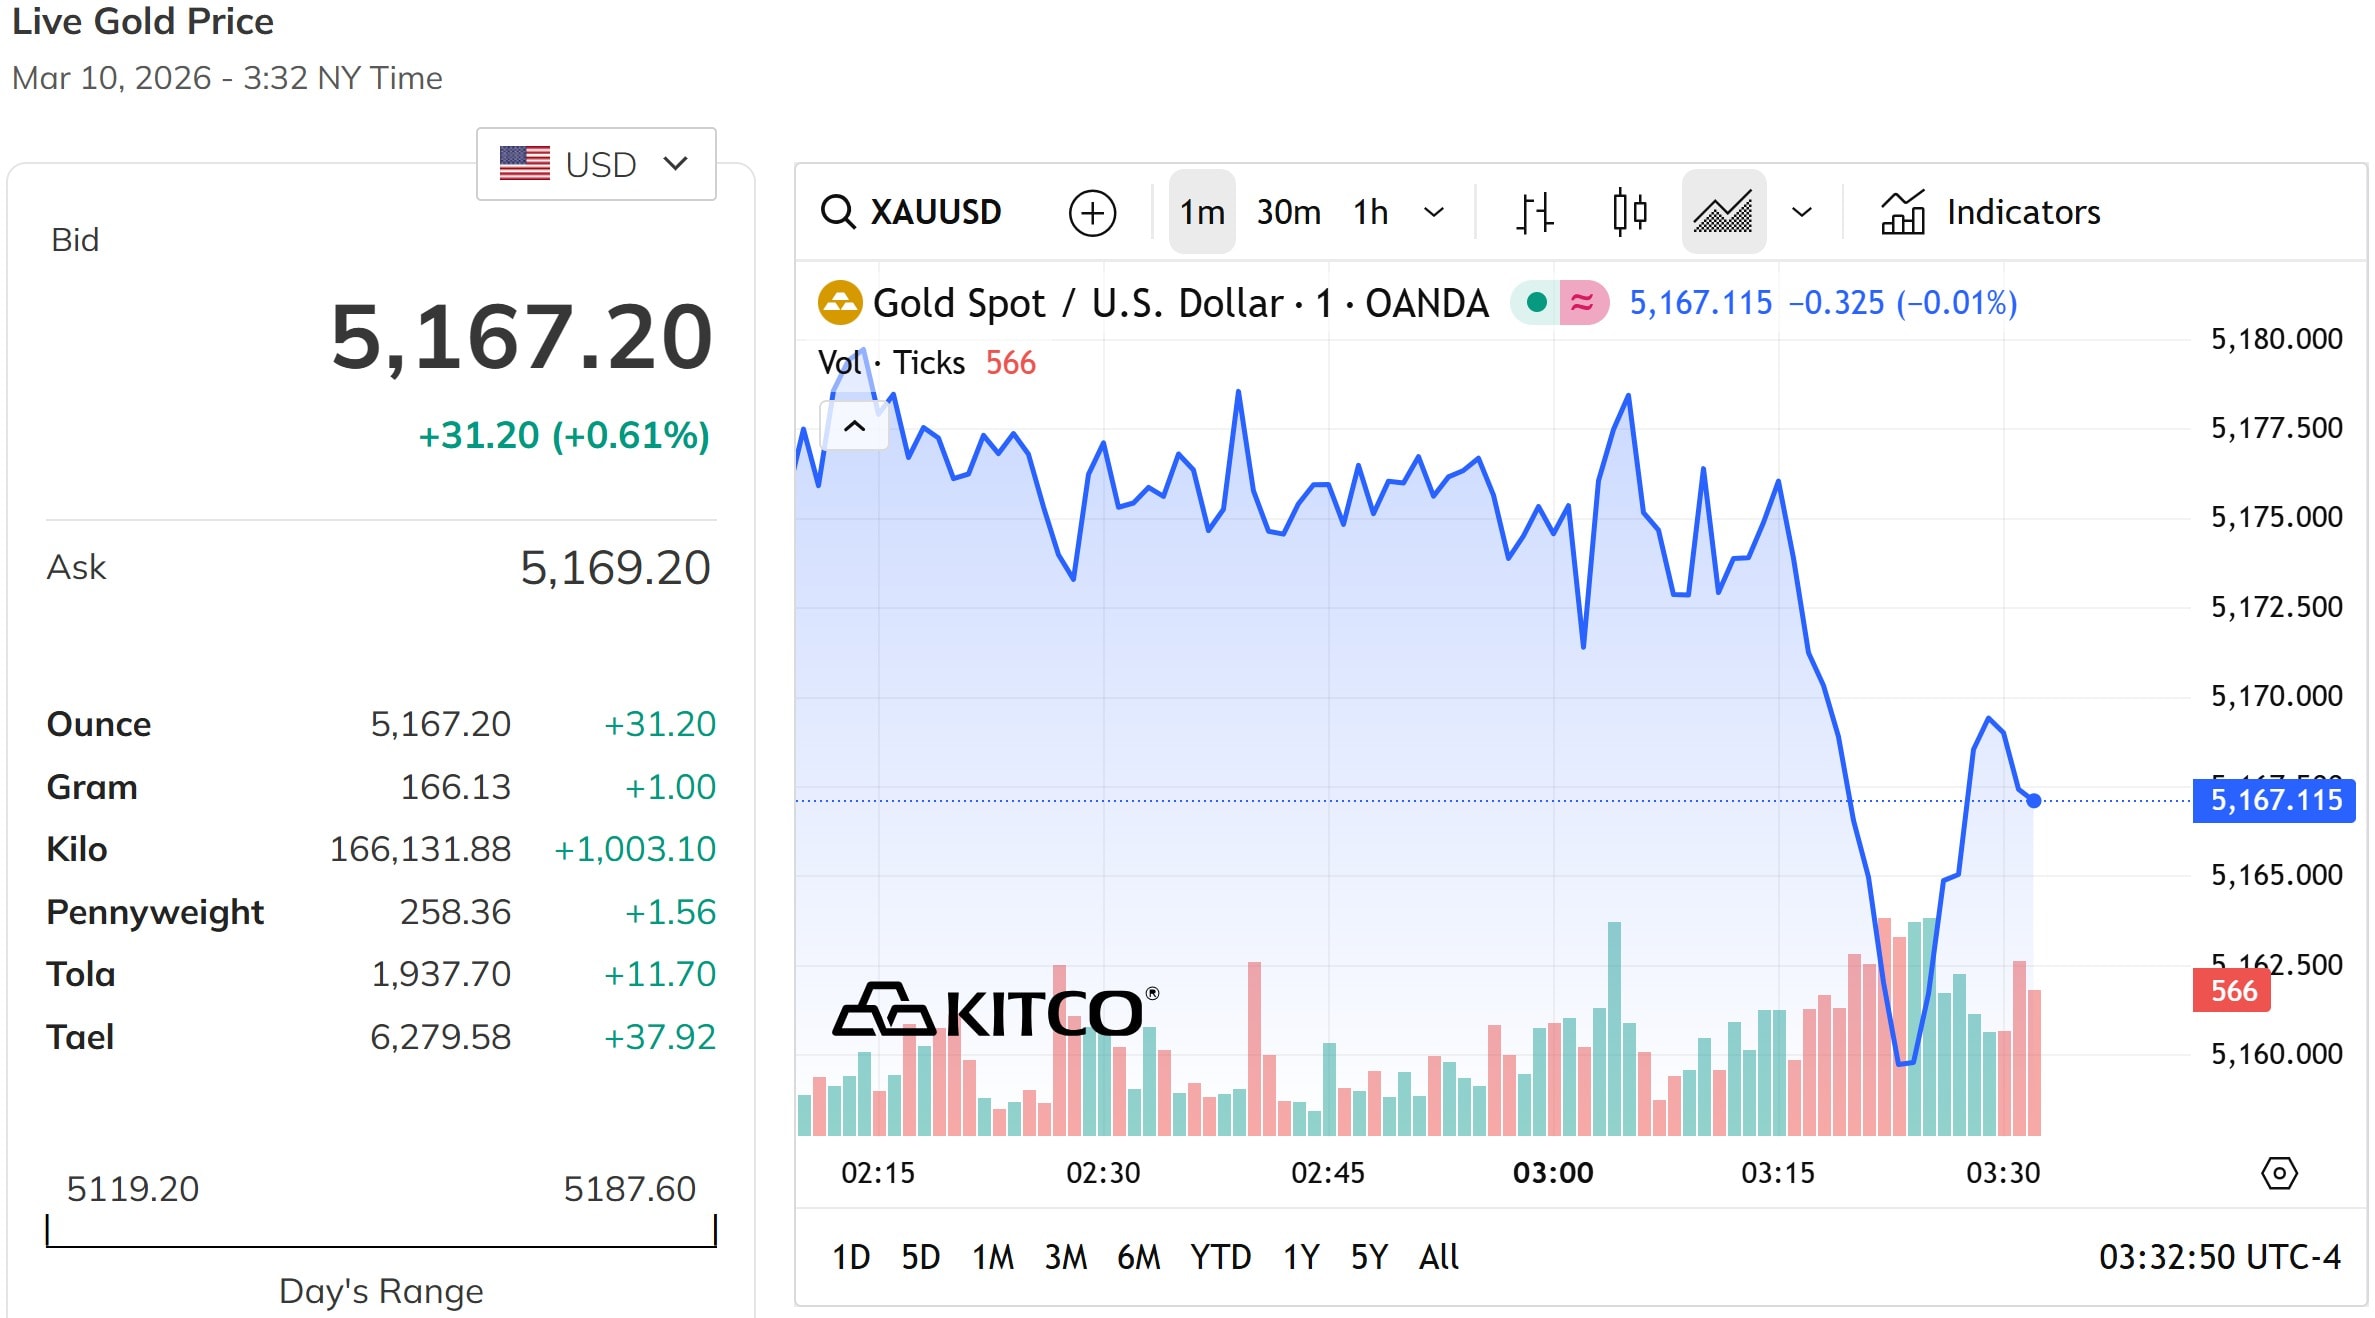
Task: Toggle the pink data delay indicator
Action: (x=1582, y=302)
